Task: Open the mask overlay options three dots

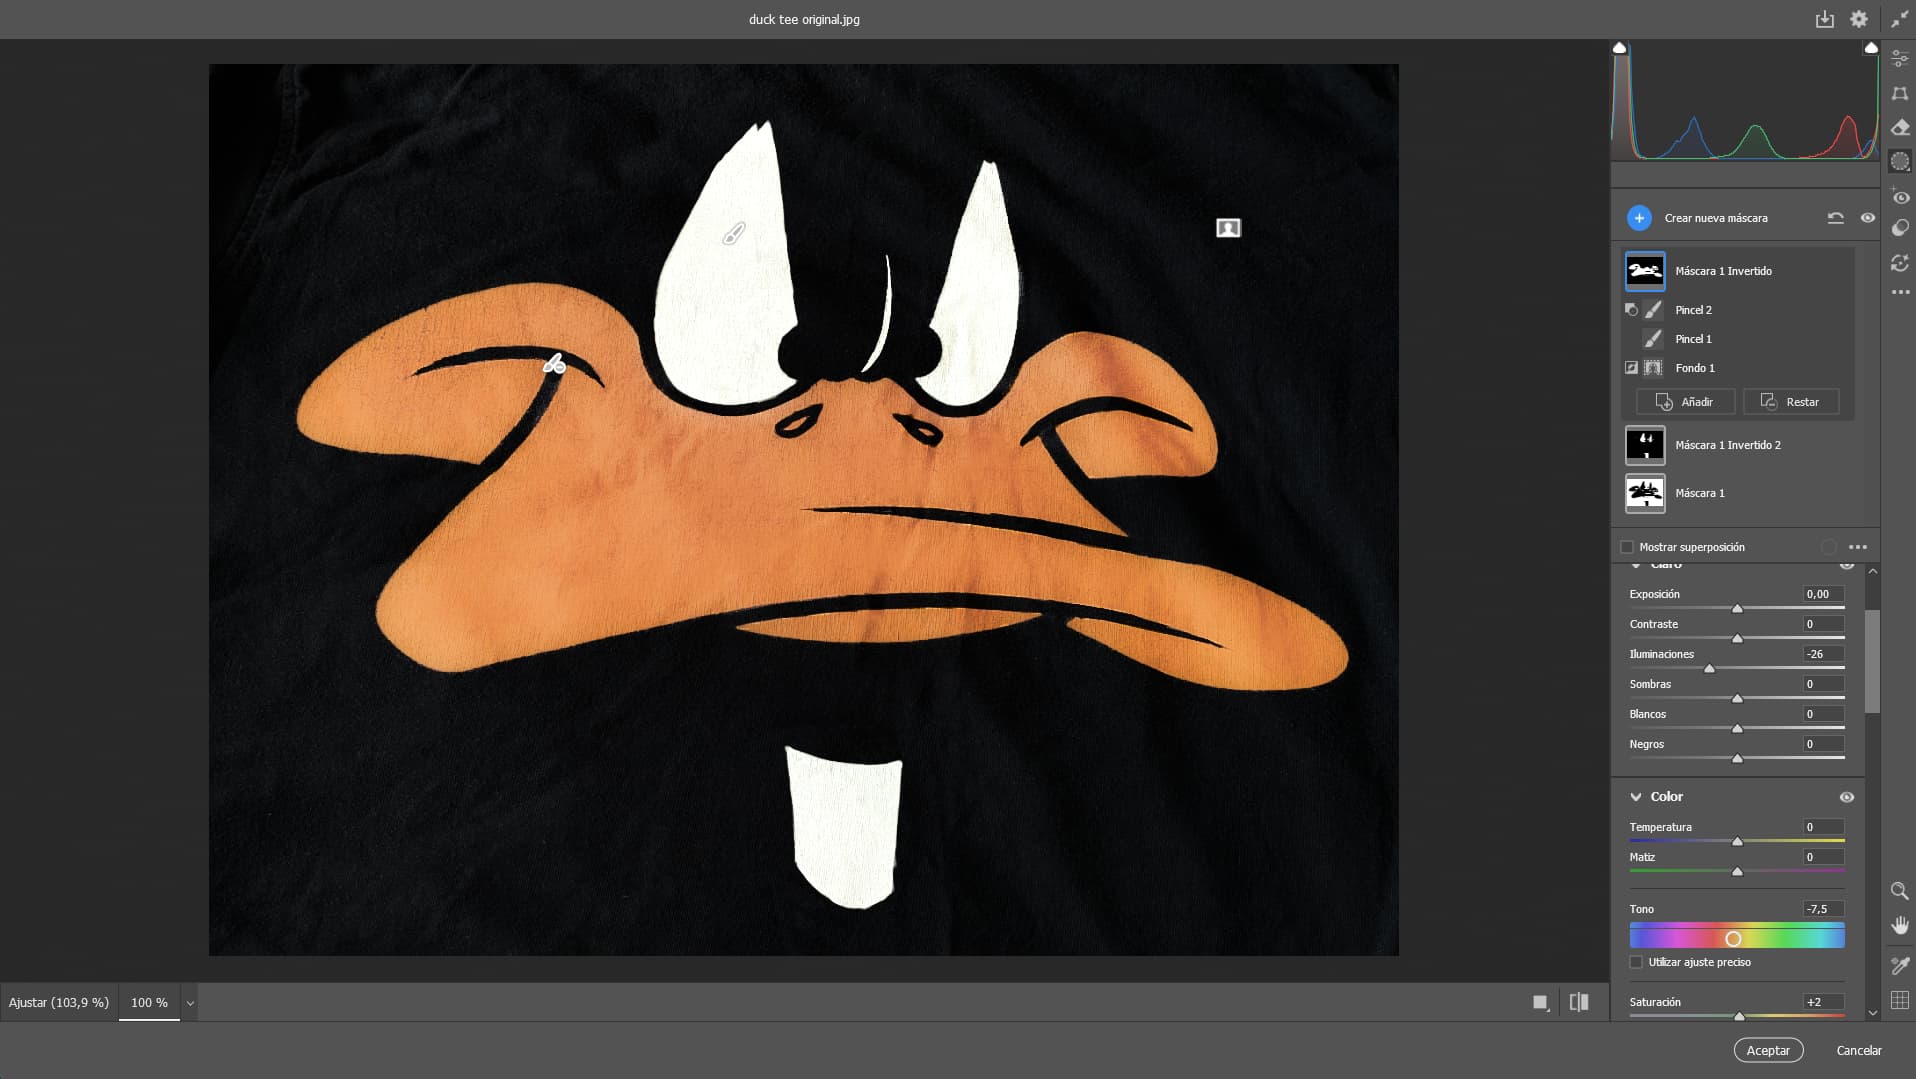Action: pos(1858,547)
